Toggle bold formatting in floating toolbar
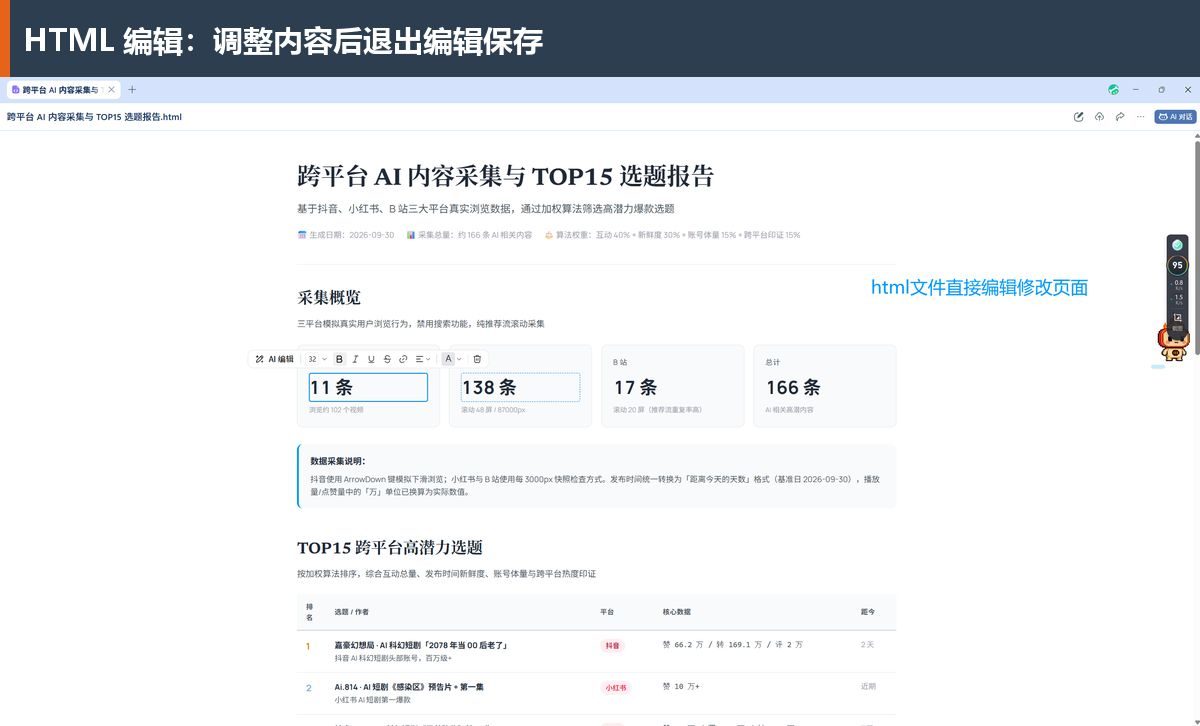The height and width of the screenshot is (726, 1200). (x=339, y=359)
